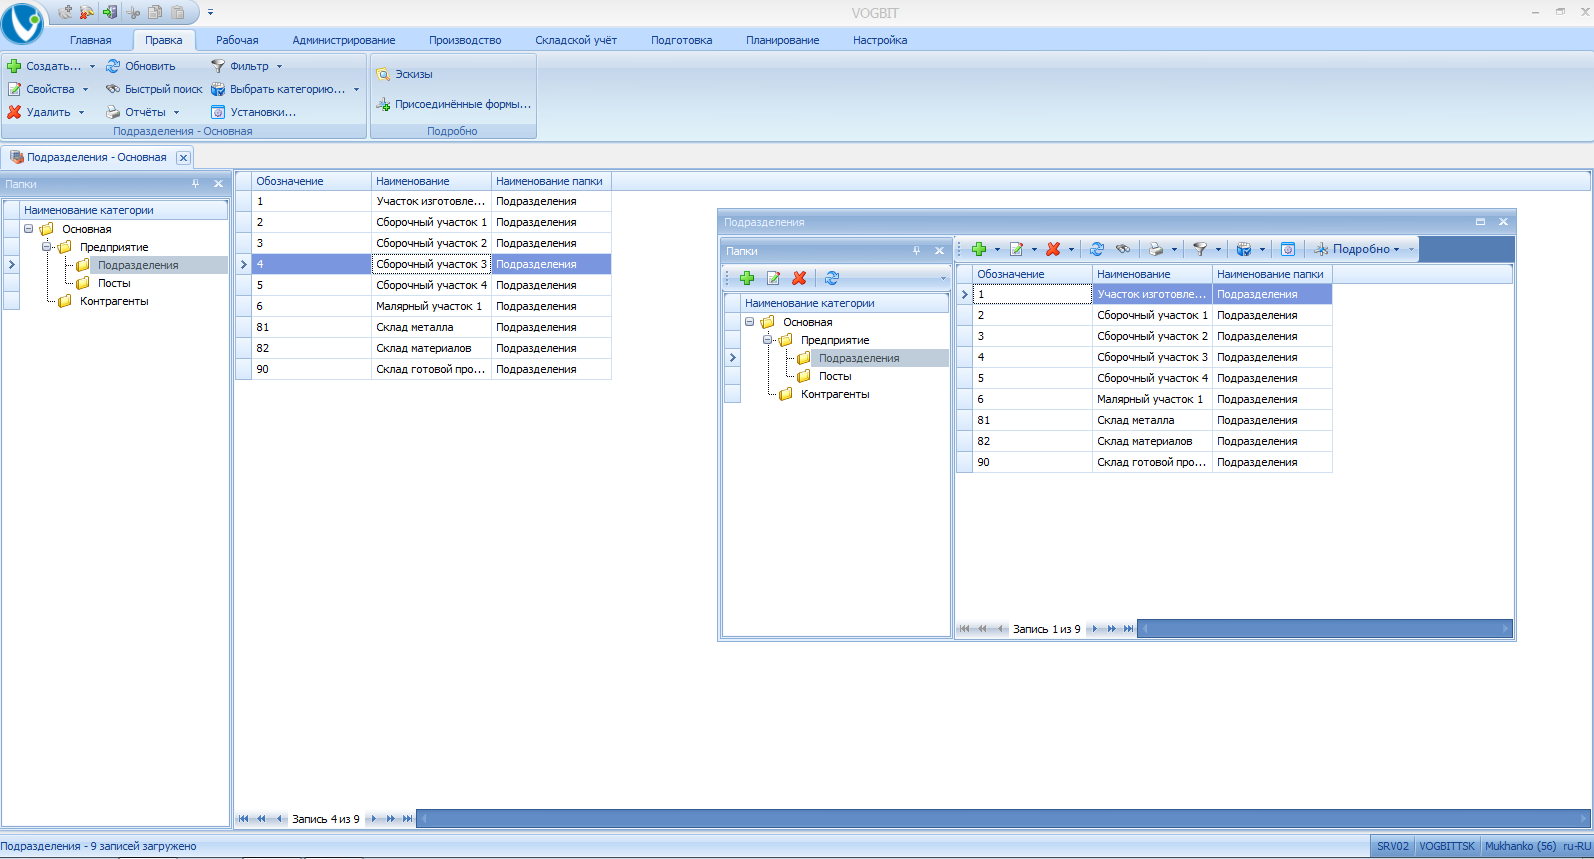Expand the Удалить dropdown arrow in ribbon
Viewport: 1594px width, 859px height.
point(82,113)
